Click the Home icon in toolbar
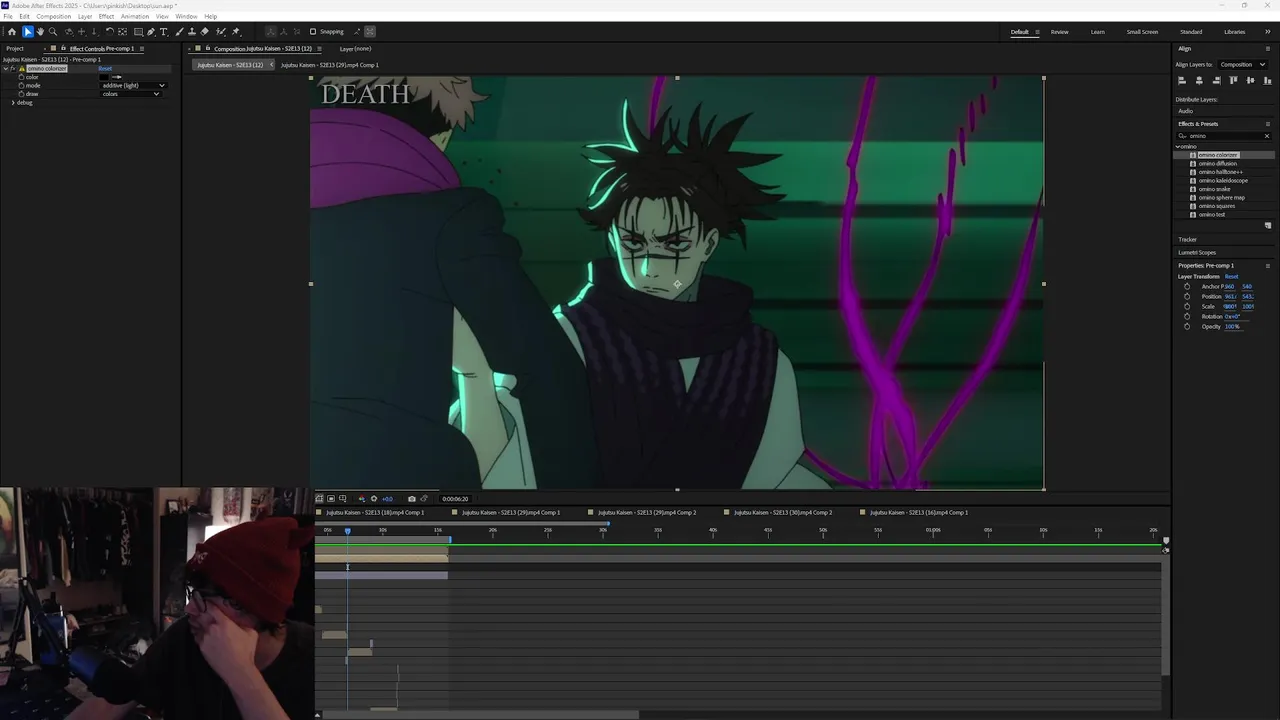Viewport: 1280px width, 720px height. click(x=12, y=31)
